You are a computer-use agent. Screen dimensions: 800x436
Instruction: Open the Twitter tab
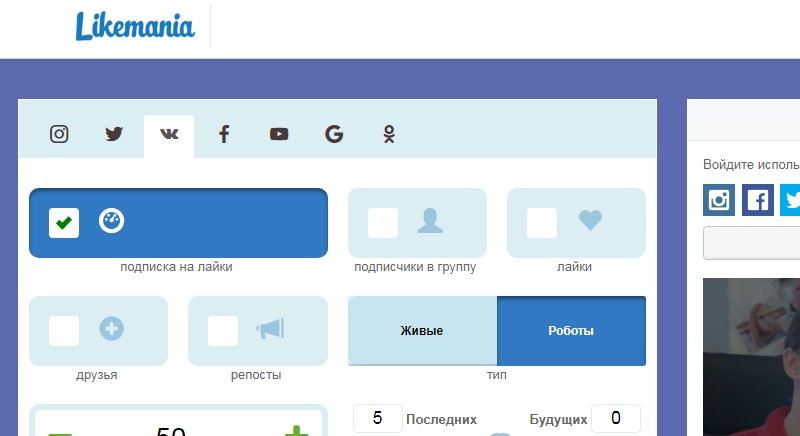(114, 134)
